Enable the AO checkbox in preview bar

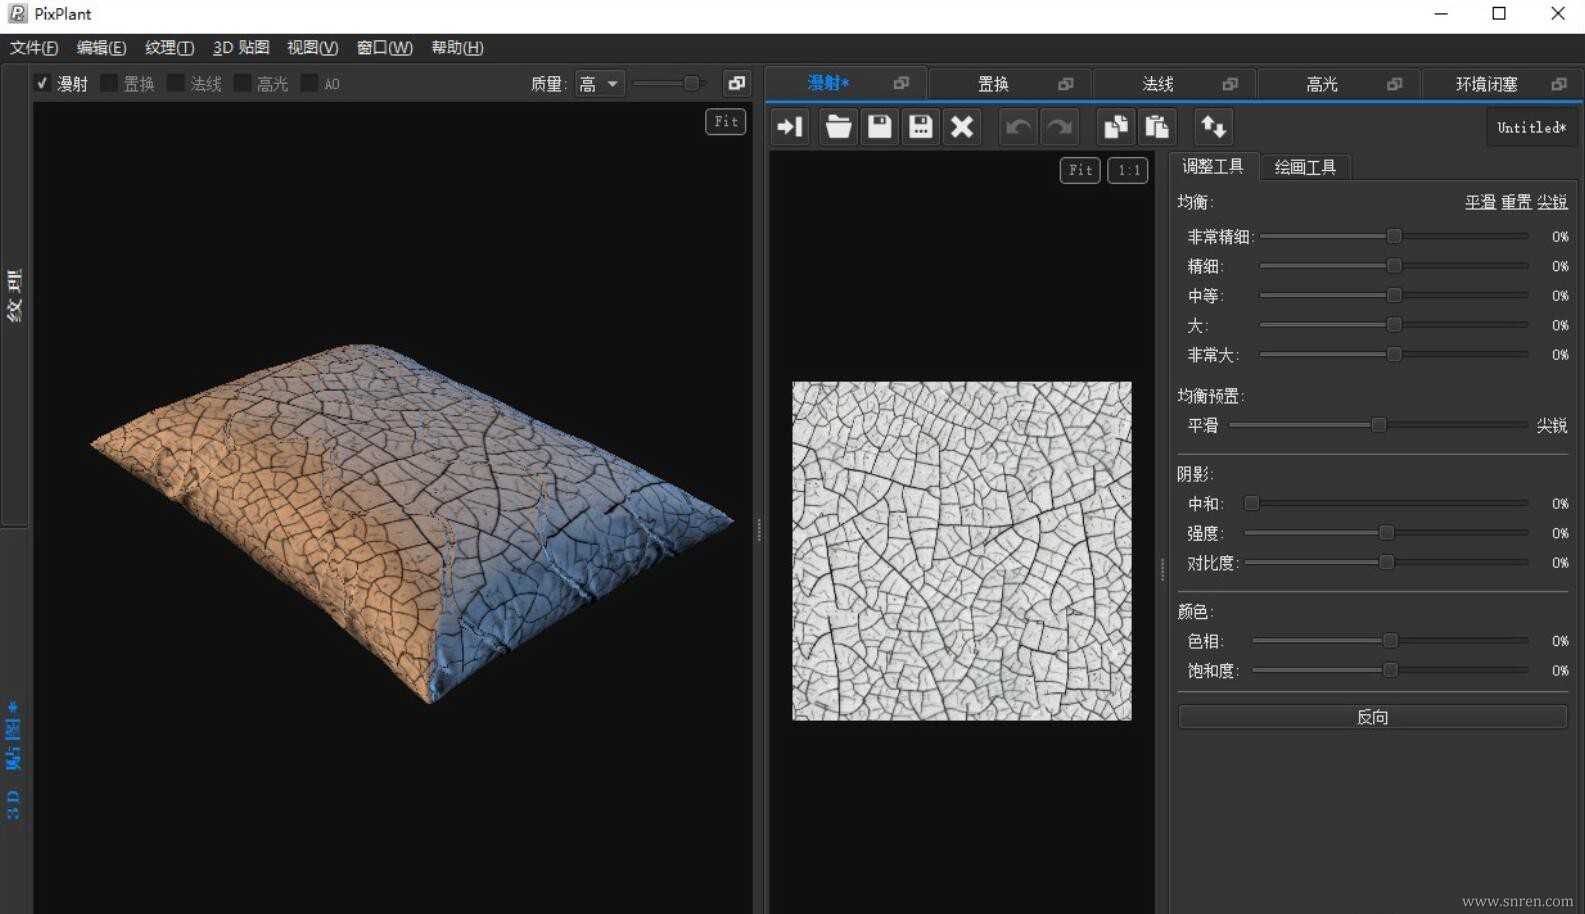pos(310,84)
